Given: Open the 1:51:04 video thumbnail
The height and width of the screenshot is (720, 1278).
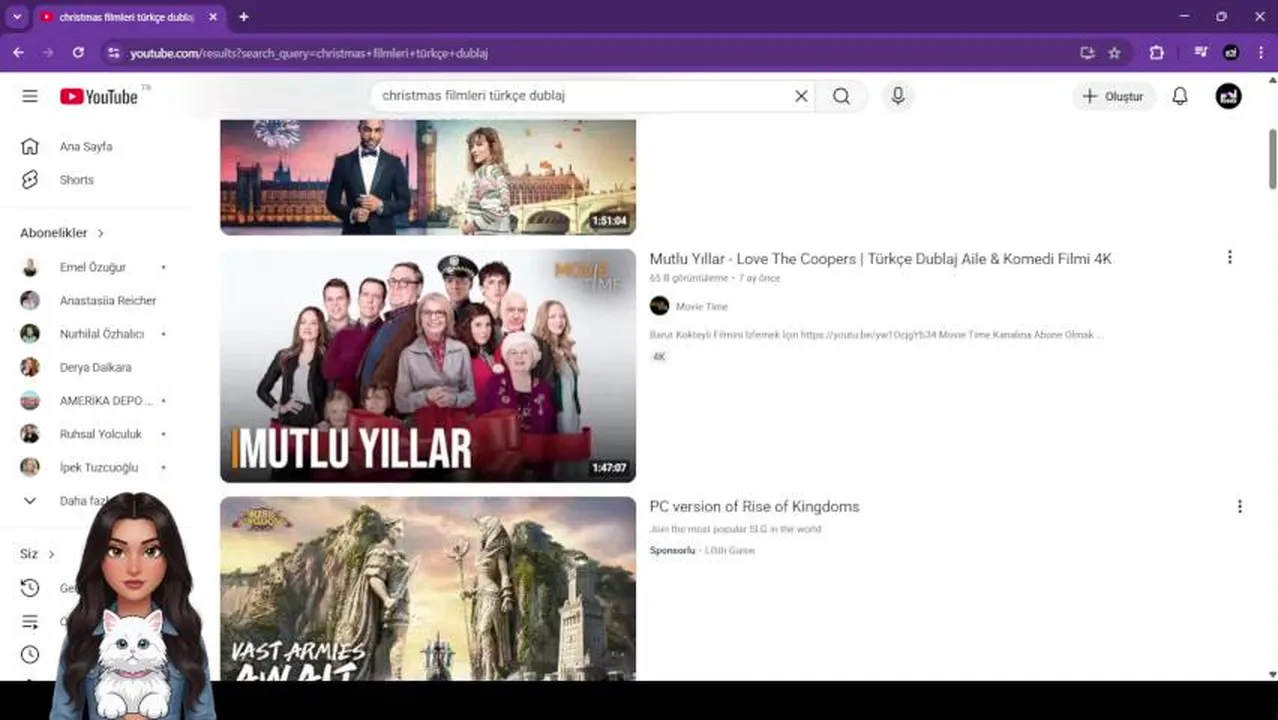Looking at the screenshot, I should point(428,177).
